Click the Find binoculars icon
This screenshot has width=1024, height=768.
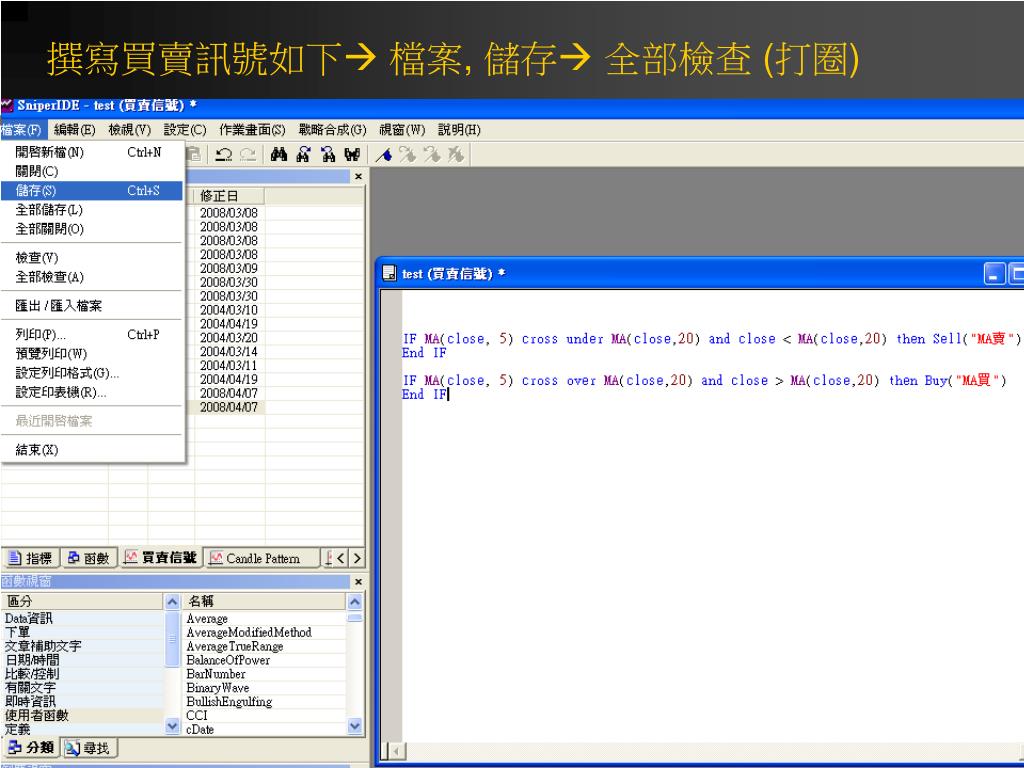tap(279, 155)
